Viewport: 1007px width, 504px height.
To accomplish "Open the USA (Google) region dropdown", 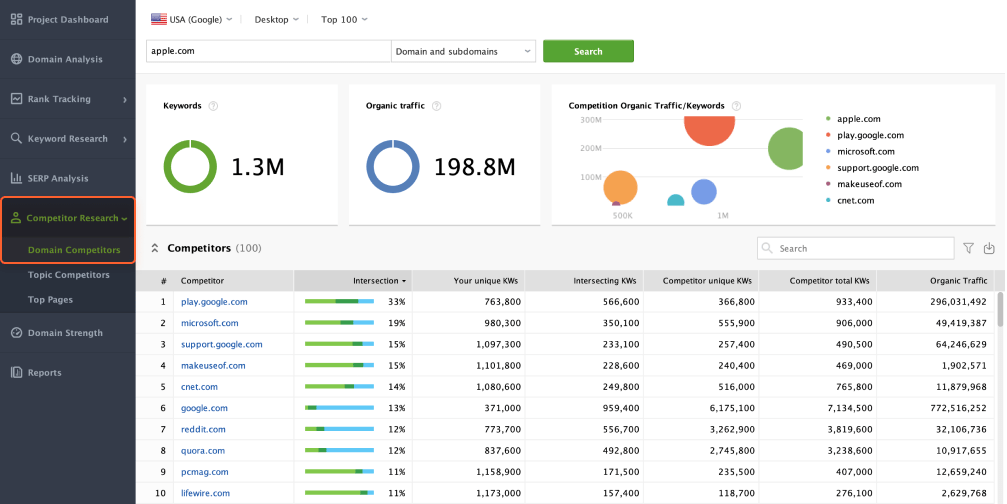I will (192, 19).
